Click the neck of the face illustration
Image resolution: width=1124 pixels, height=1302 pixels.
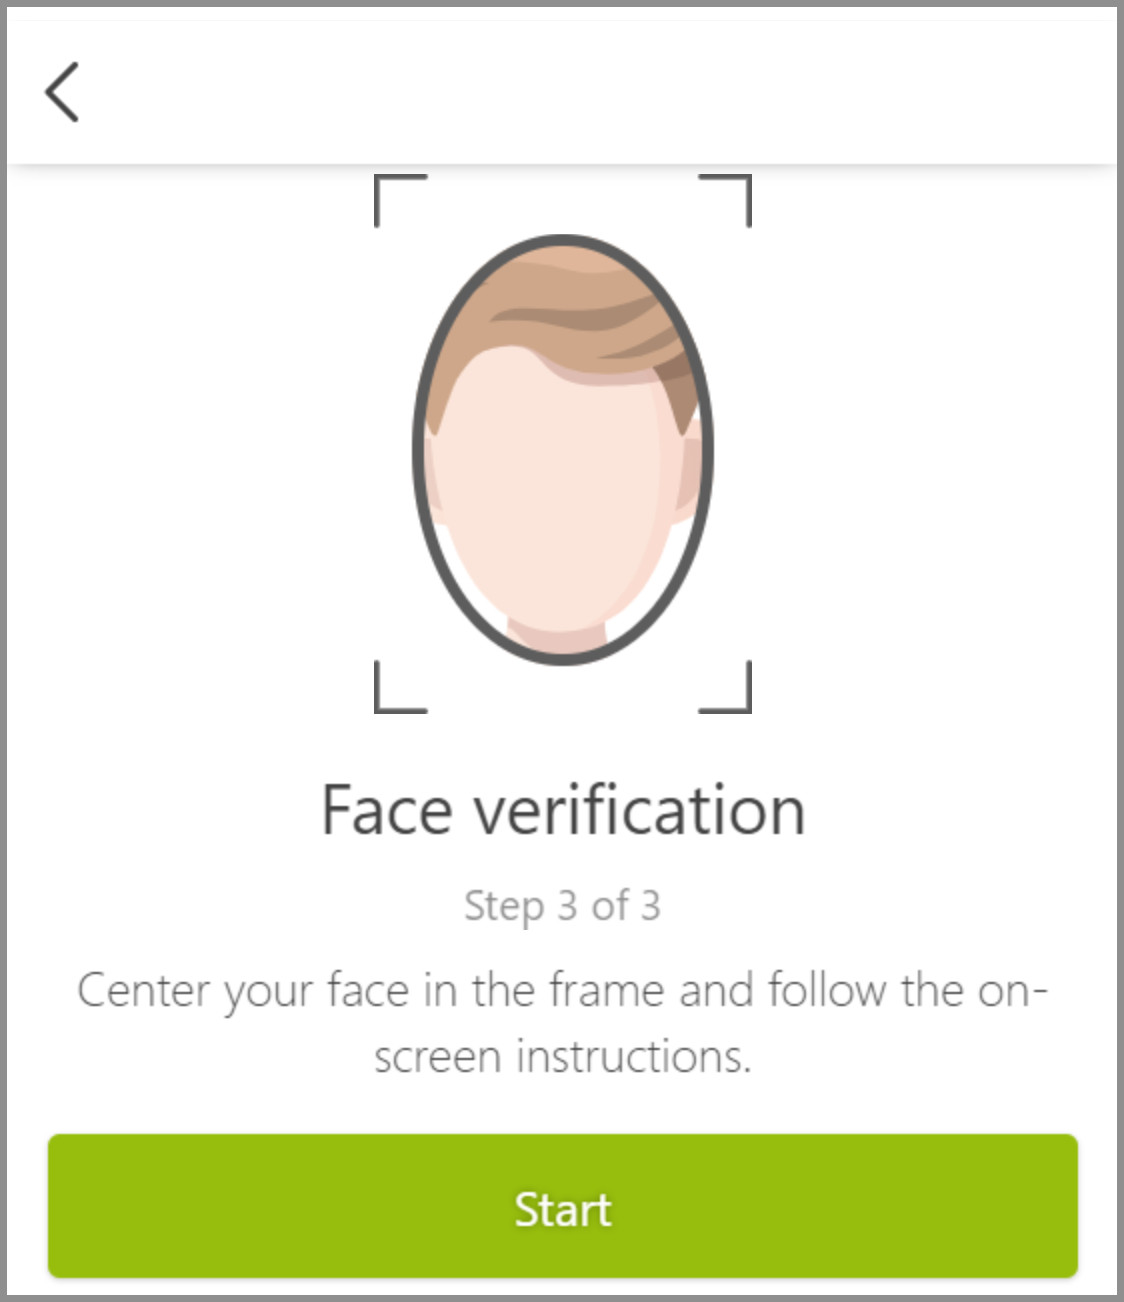557,636
